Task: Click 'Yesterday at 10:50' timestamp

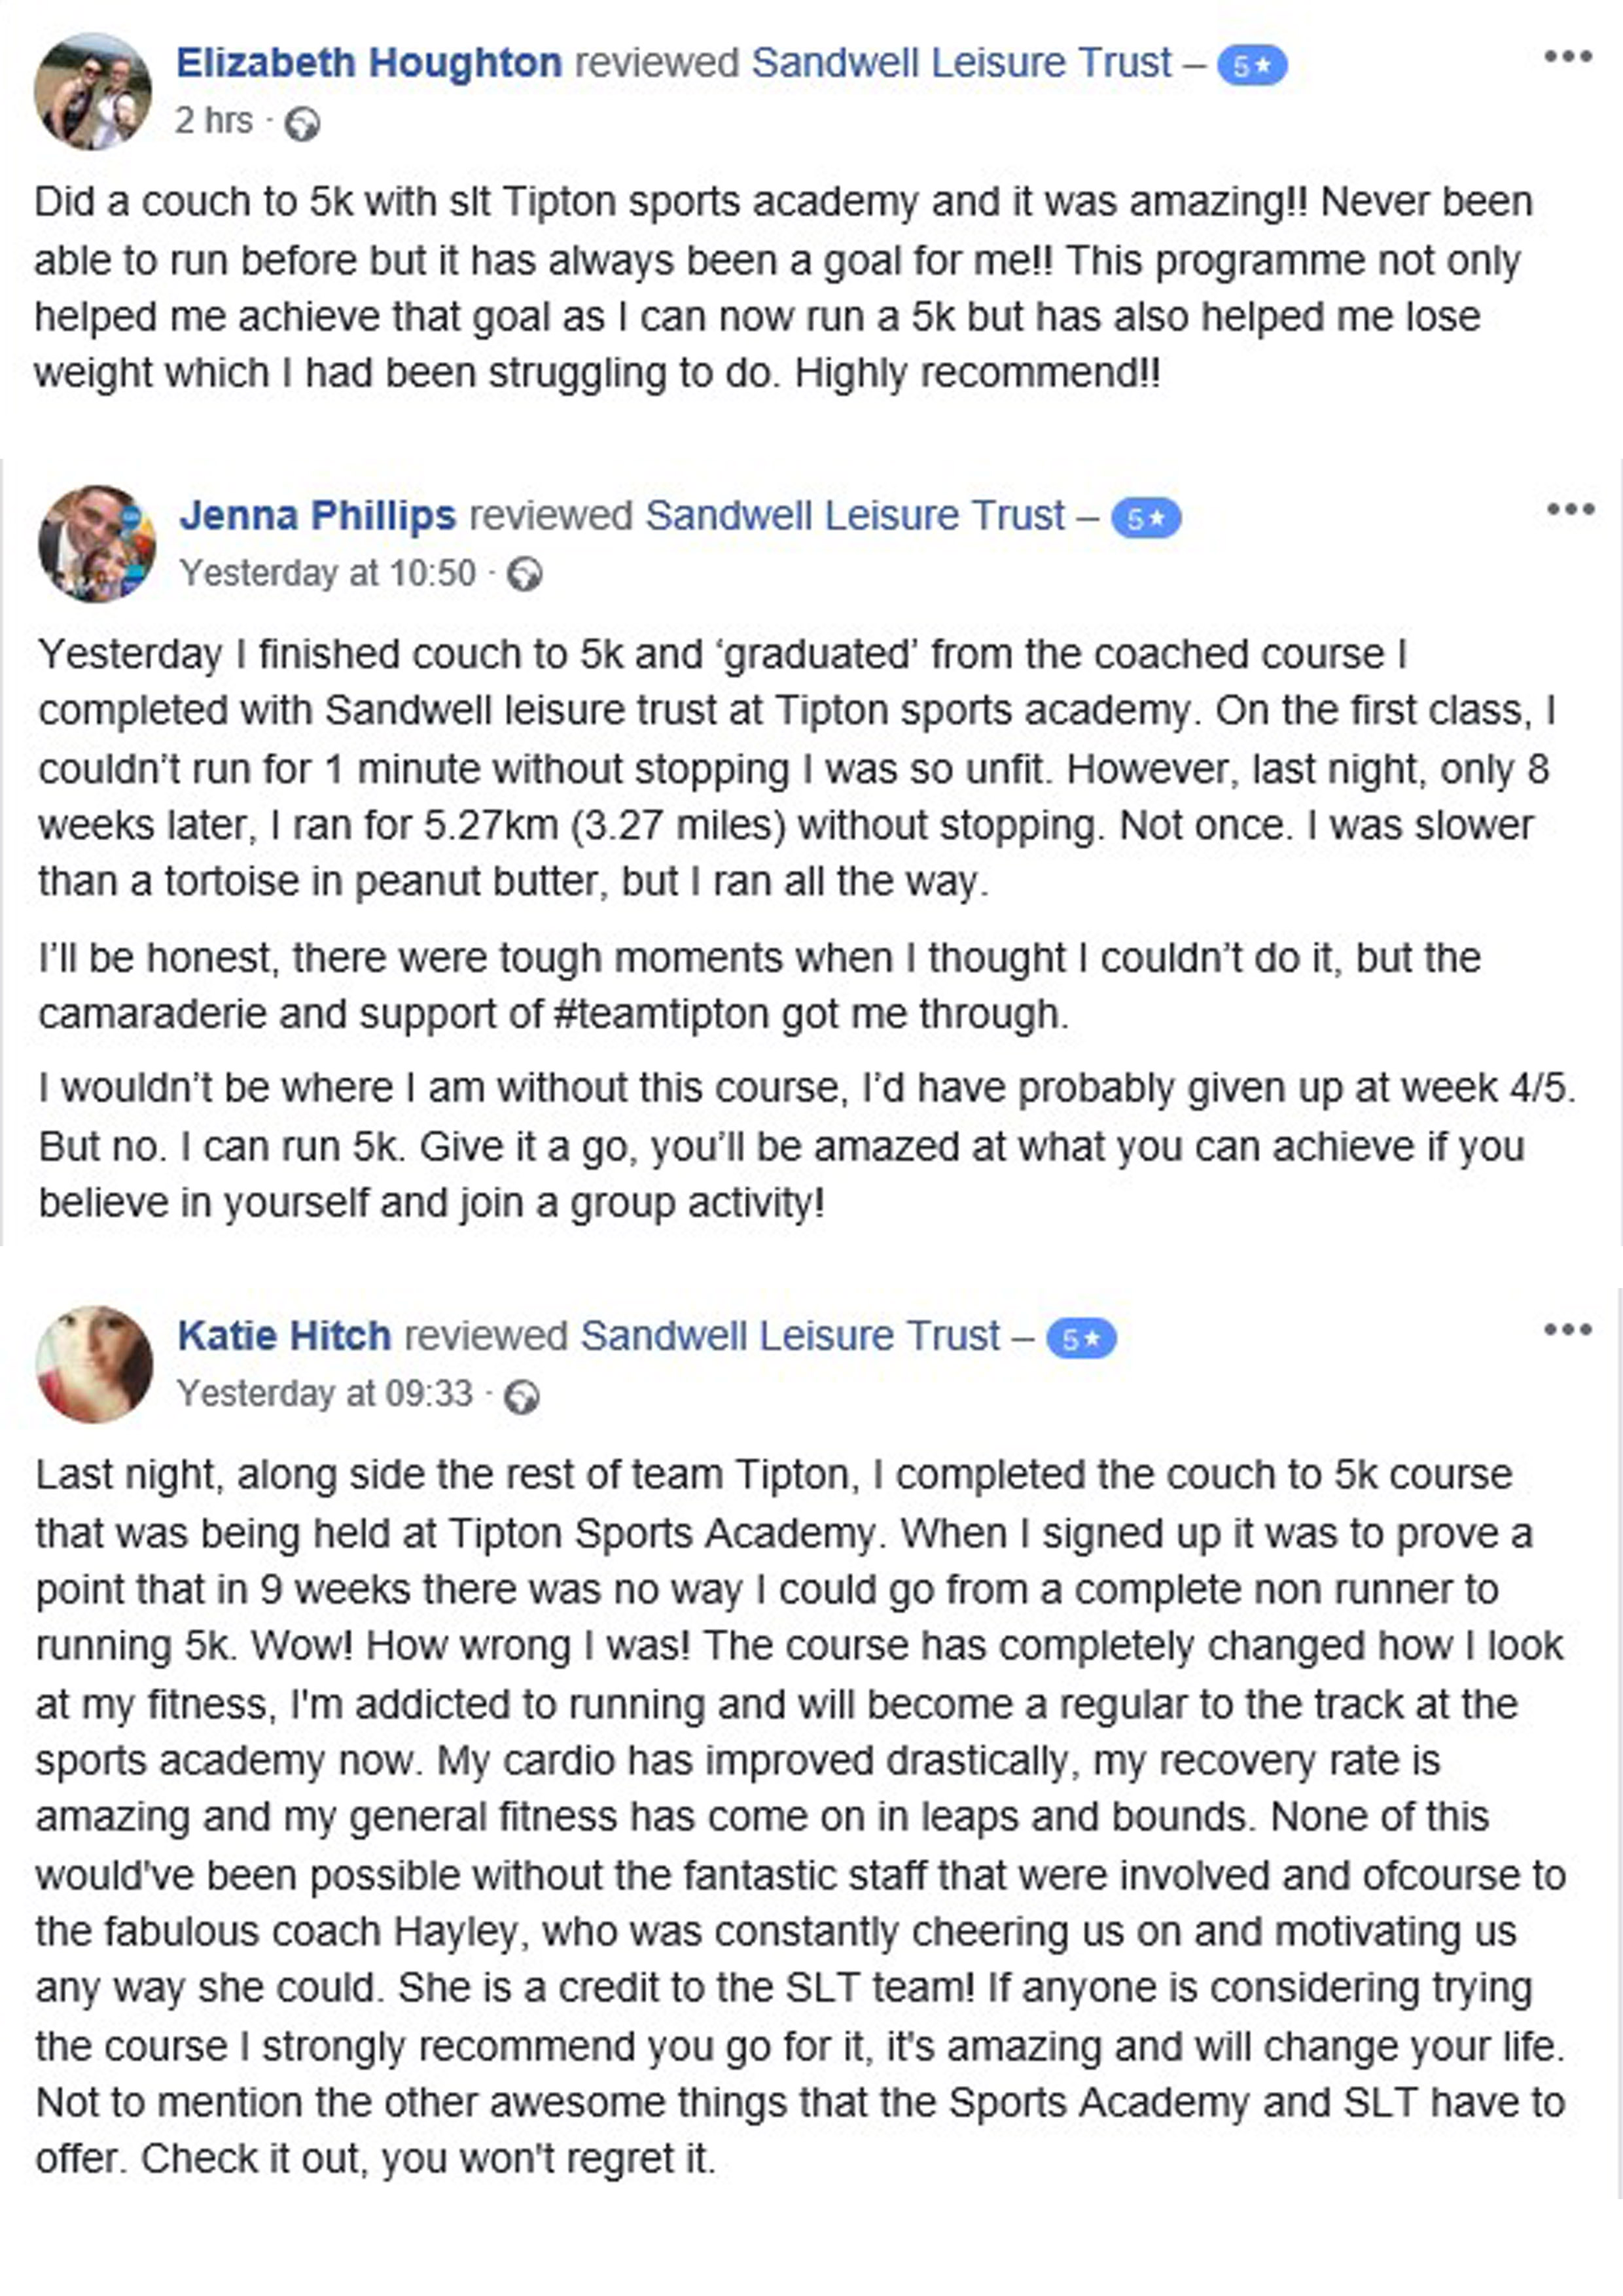Action: coord(328,573)
